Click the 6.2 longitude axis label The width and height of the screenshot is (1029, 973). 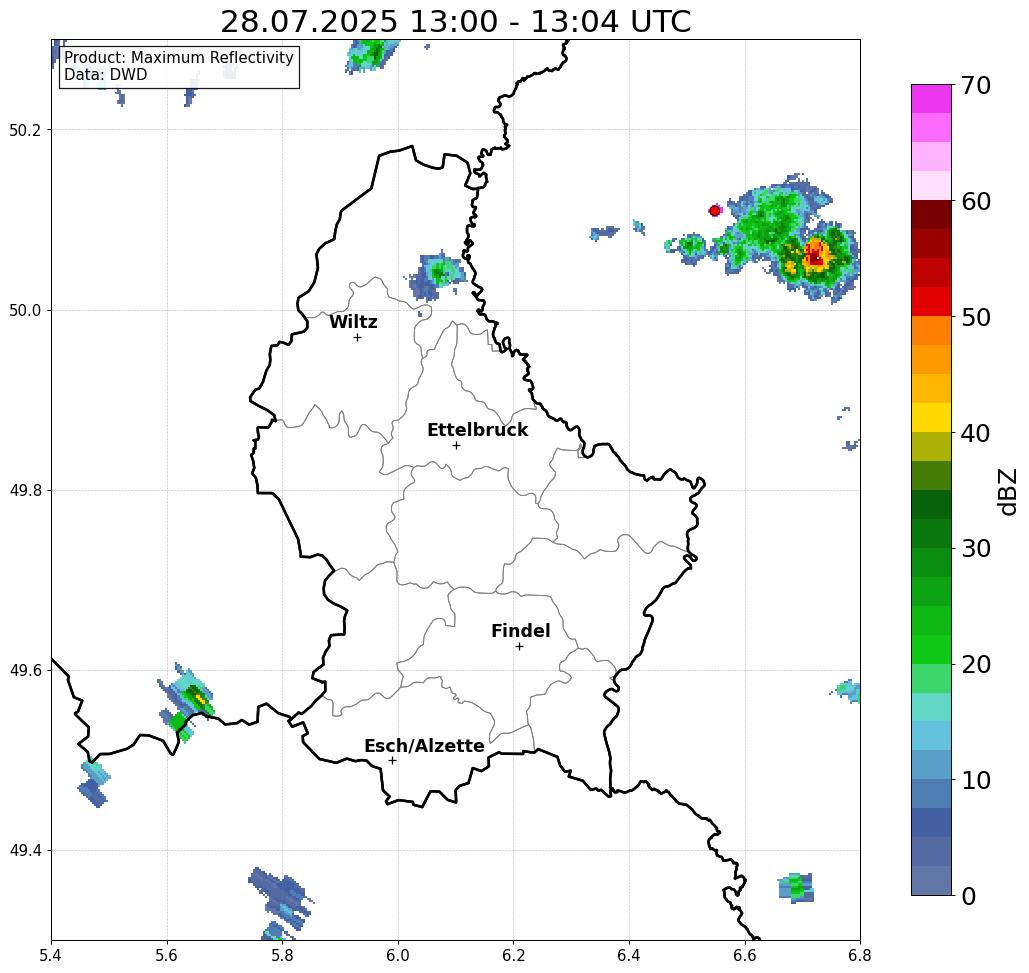(x=514, y=955)
